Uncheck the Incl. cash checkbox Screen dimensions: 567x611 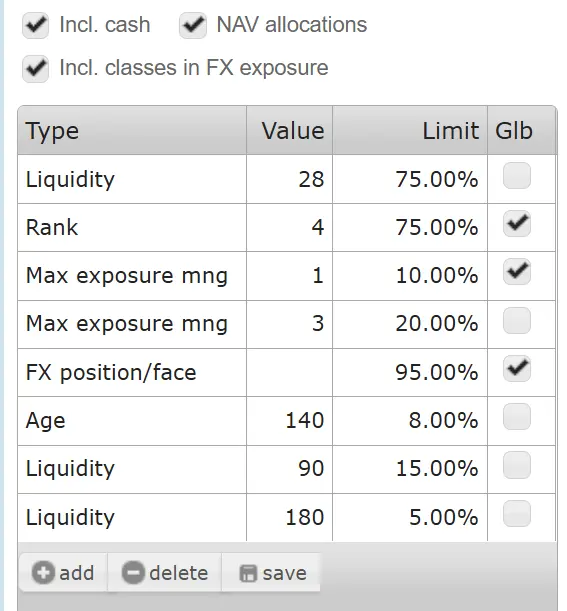(x=35, y=25)
